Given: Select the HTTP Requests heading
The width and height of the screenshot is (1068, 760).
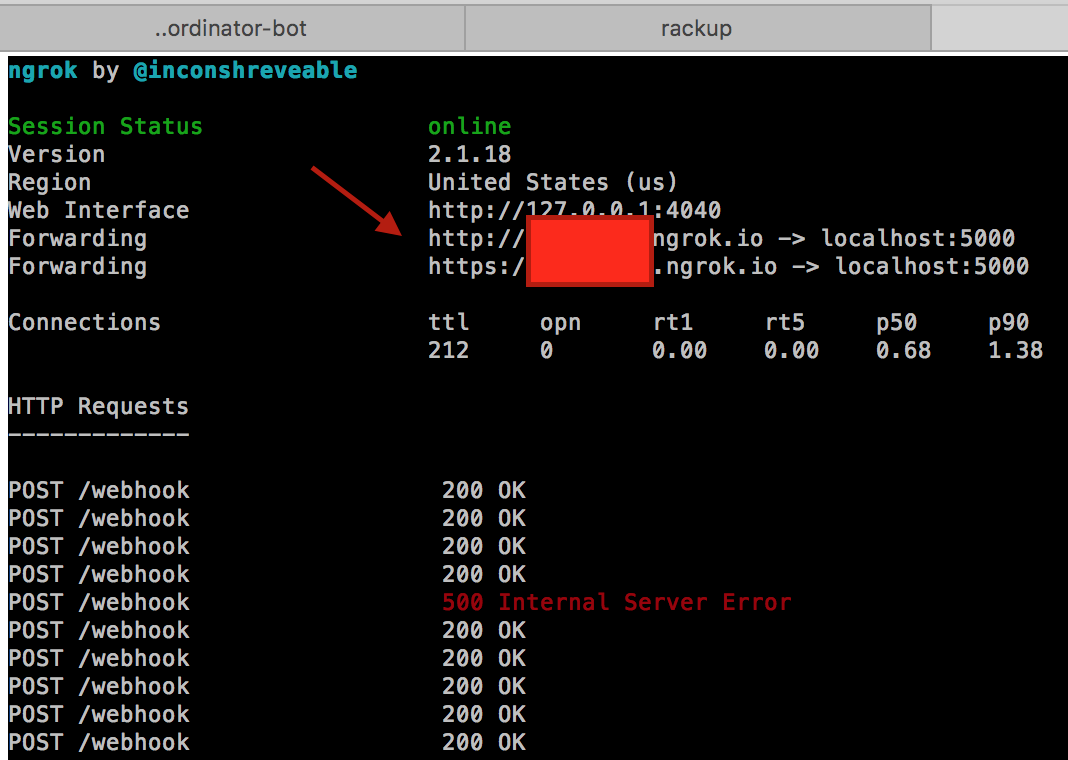Looking at the screenshot, I should [x=99, y=407].
